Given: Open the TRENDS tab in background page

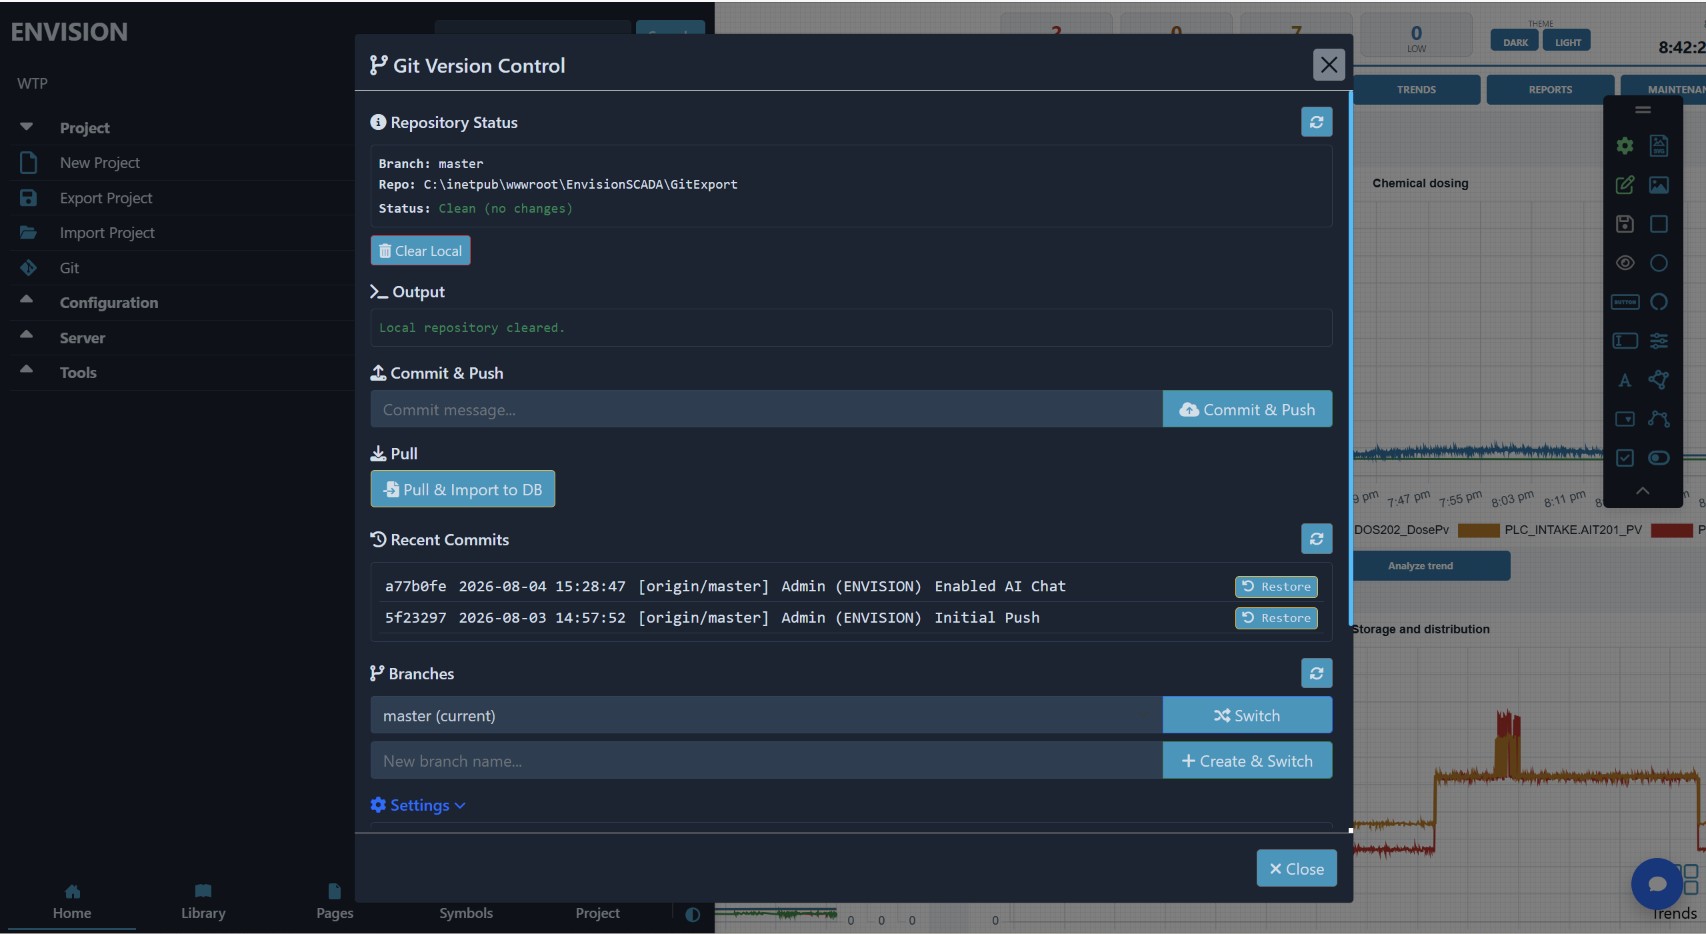Looking at the screenshot, I should pos(1416,90).
